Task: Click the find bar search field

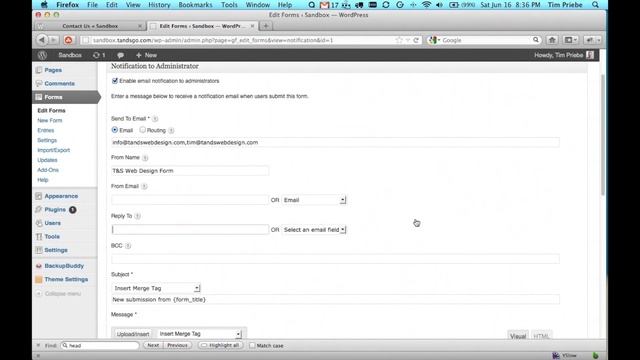Action: pyautogui.click(x=100, y=345)
